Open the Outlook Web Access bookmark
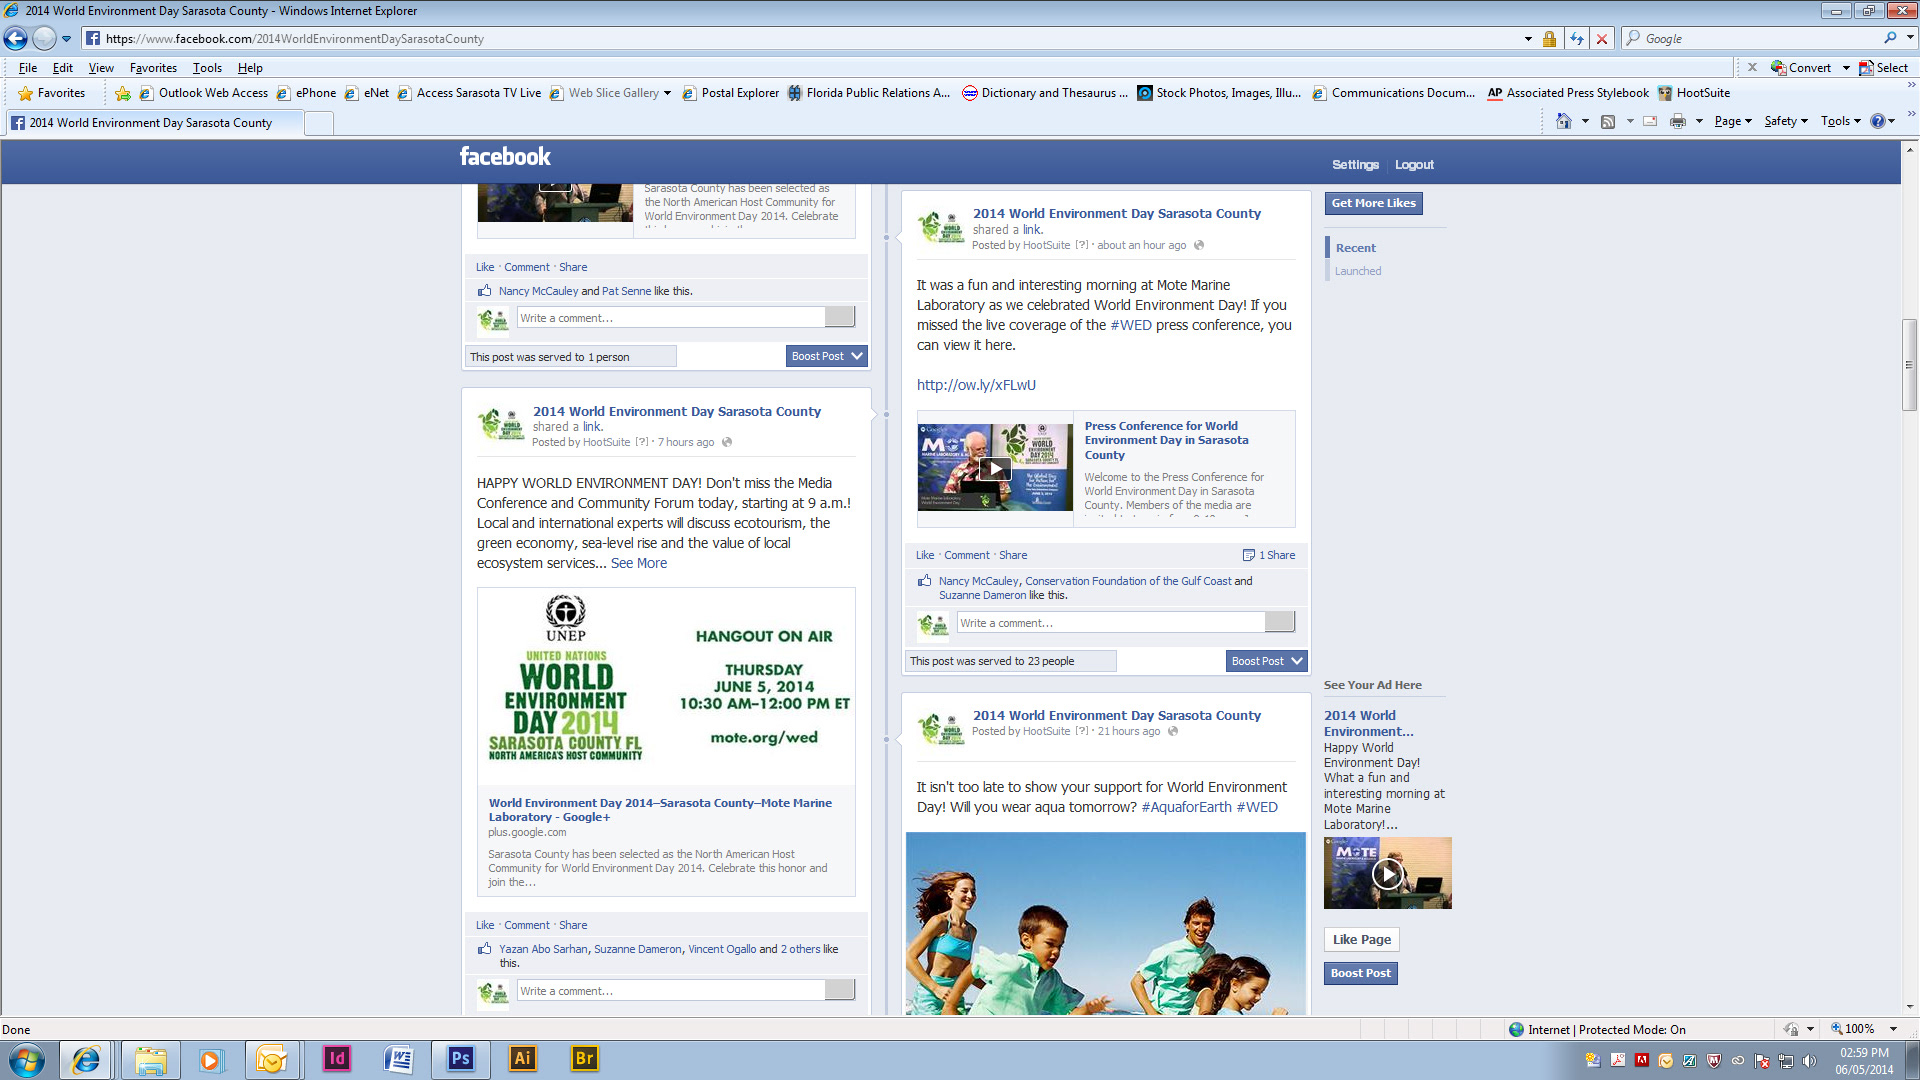Screen dimensions: 1920x1080 (204, 93)
